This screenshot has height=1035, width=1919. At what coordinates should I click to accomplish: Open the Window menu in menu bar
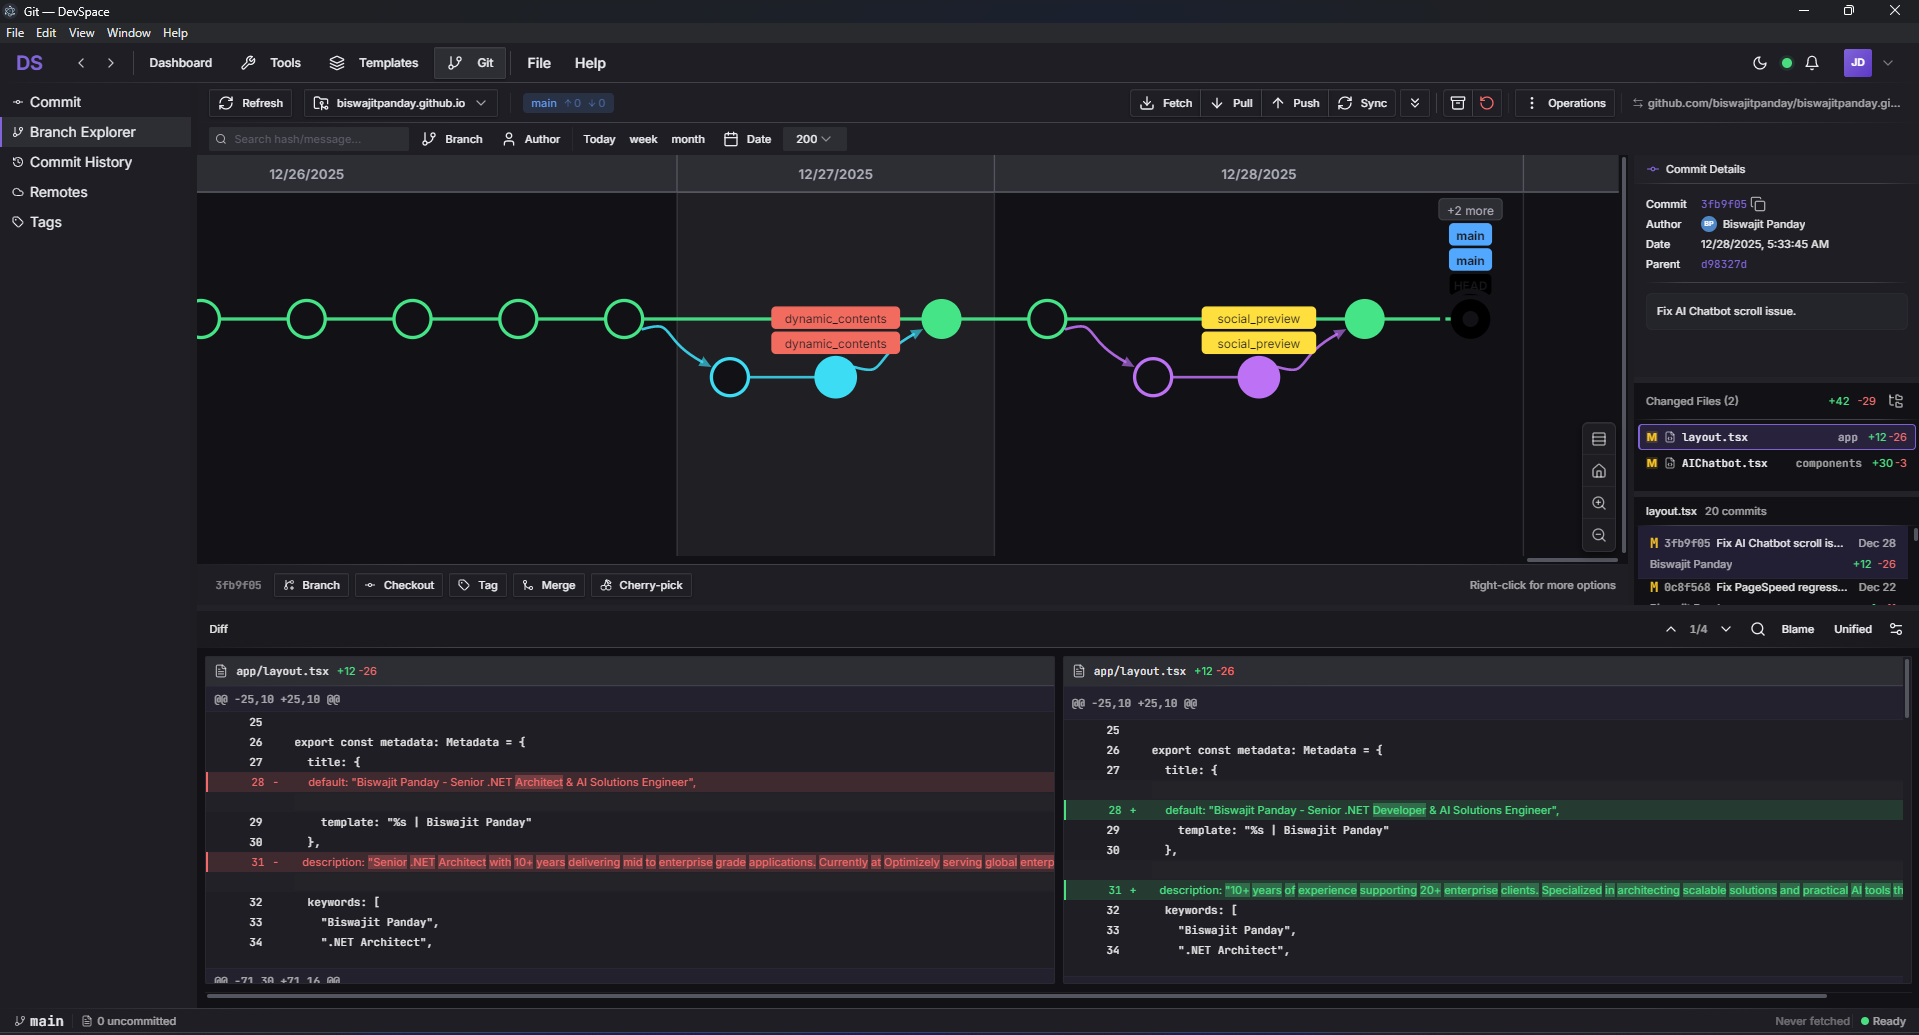coord(129,33)
